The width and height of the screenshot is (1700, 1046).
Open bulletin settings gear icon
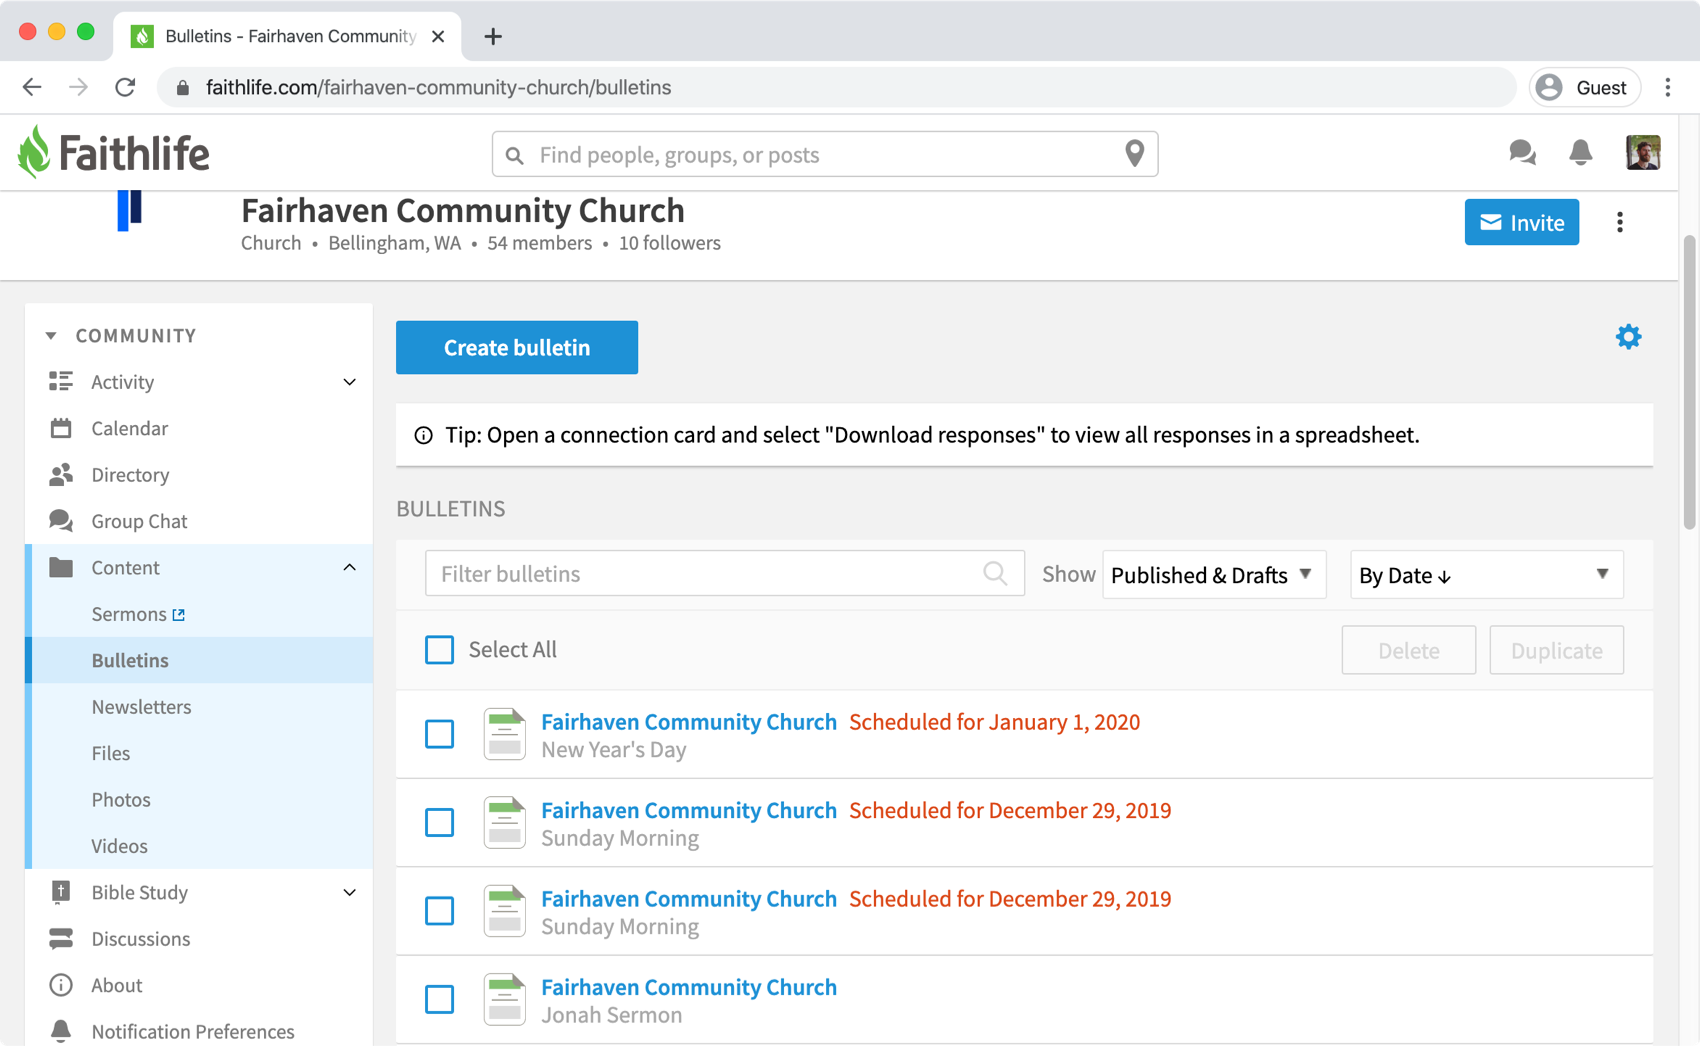click(1628, 337)
